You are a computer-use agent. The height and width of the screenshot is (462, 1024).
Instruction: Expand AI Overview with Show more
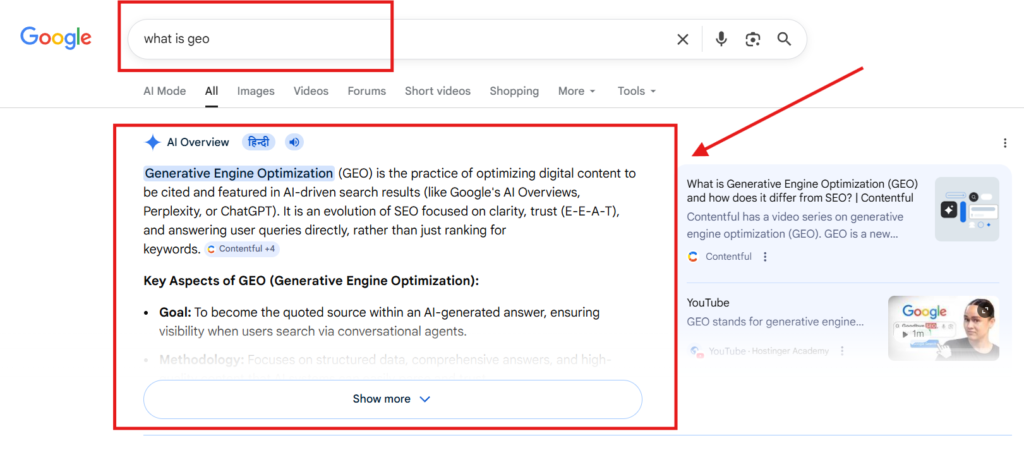coord(392,399)
